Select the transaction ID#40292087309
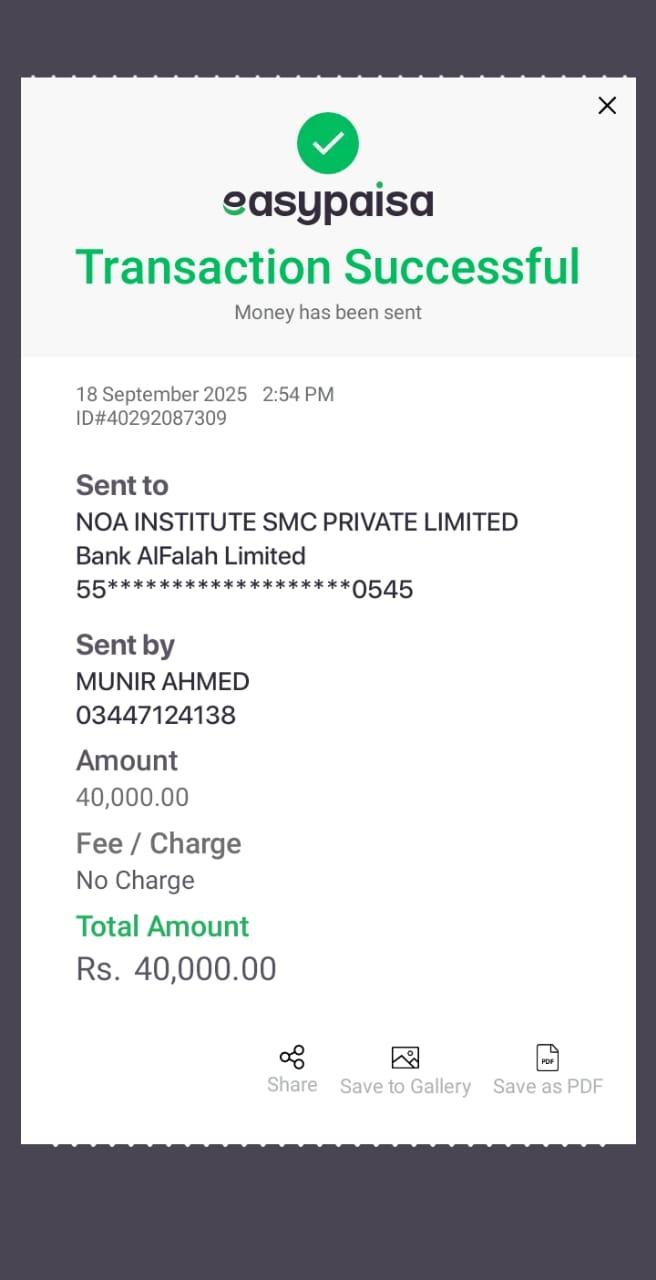Screen dimensions: 656x1280 (x=151, y=418)
